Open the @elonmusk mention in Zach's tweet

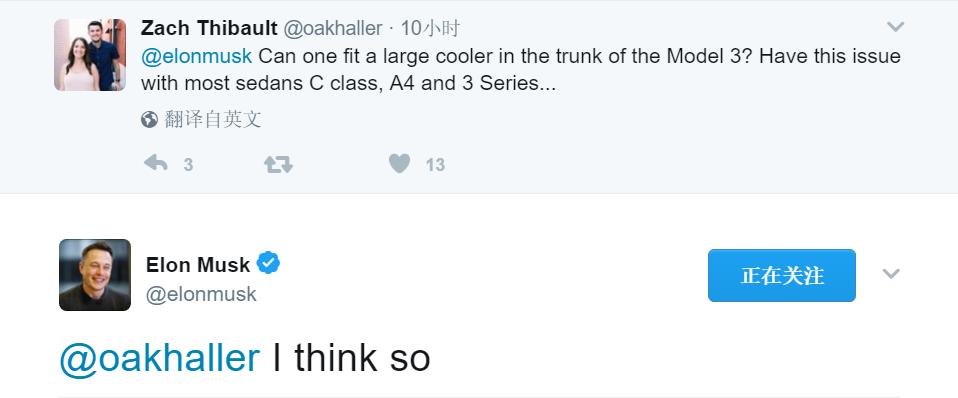[x=196, y=56]
